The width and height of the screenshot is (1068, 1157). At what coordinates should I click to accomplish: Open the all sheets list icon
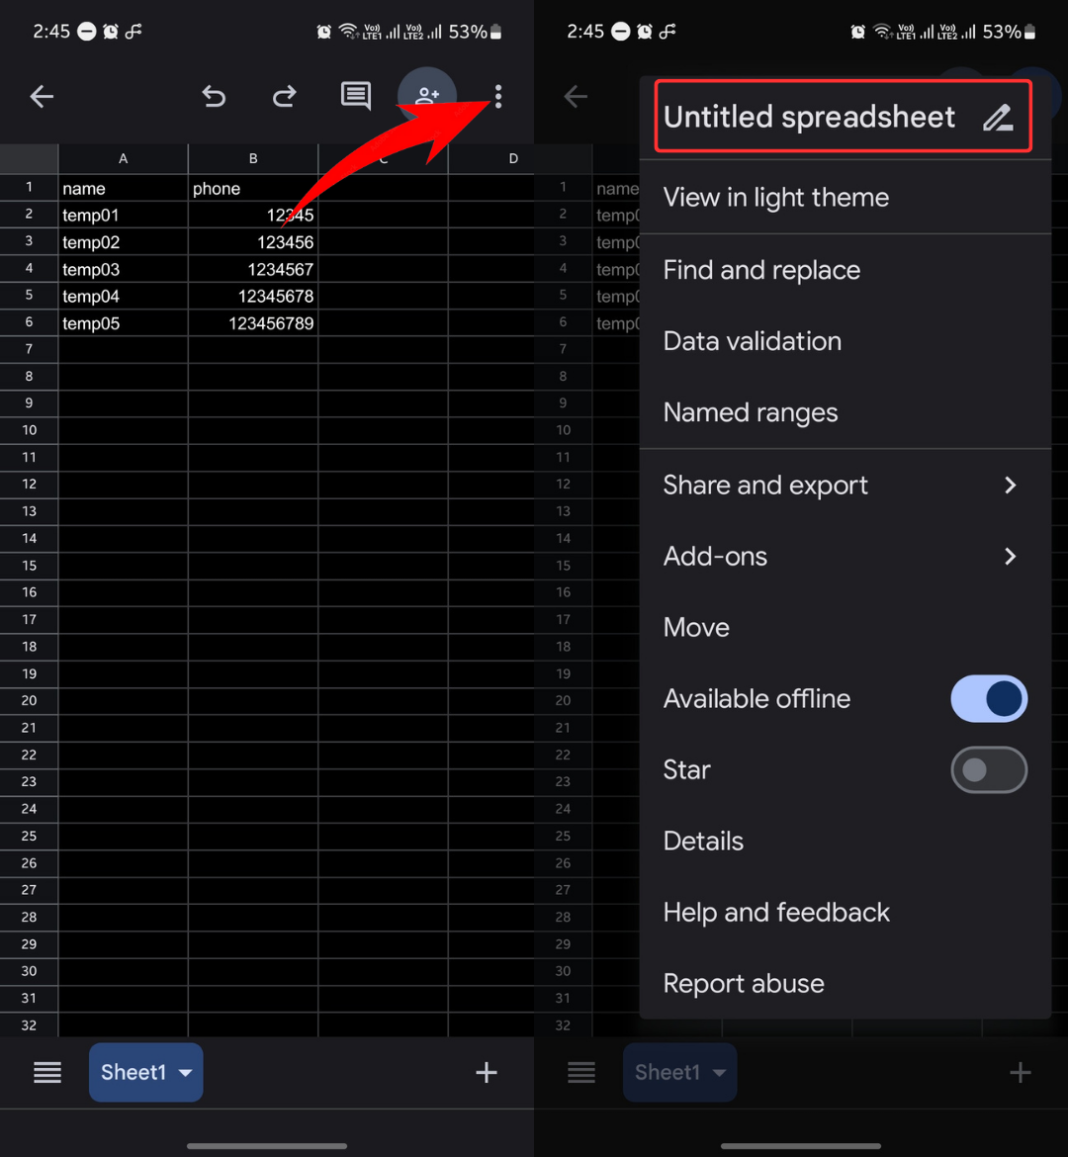click(x=47, y=1073)
